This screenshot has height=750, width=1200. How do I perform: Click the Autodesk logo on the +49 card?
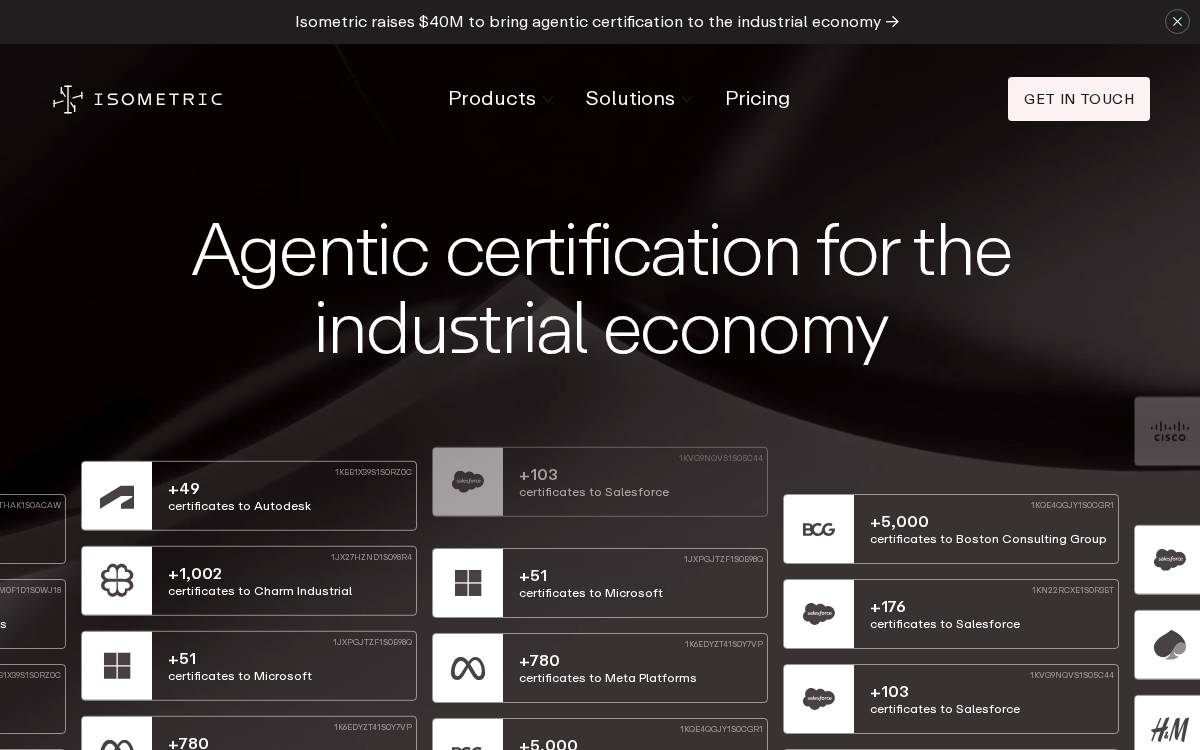(x=117, y=496)
